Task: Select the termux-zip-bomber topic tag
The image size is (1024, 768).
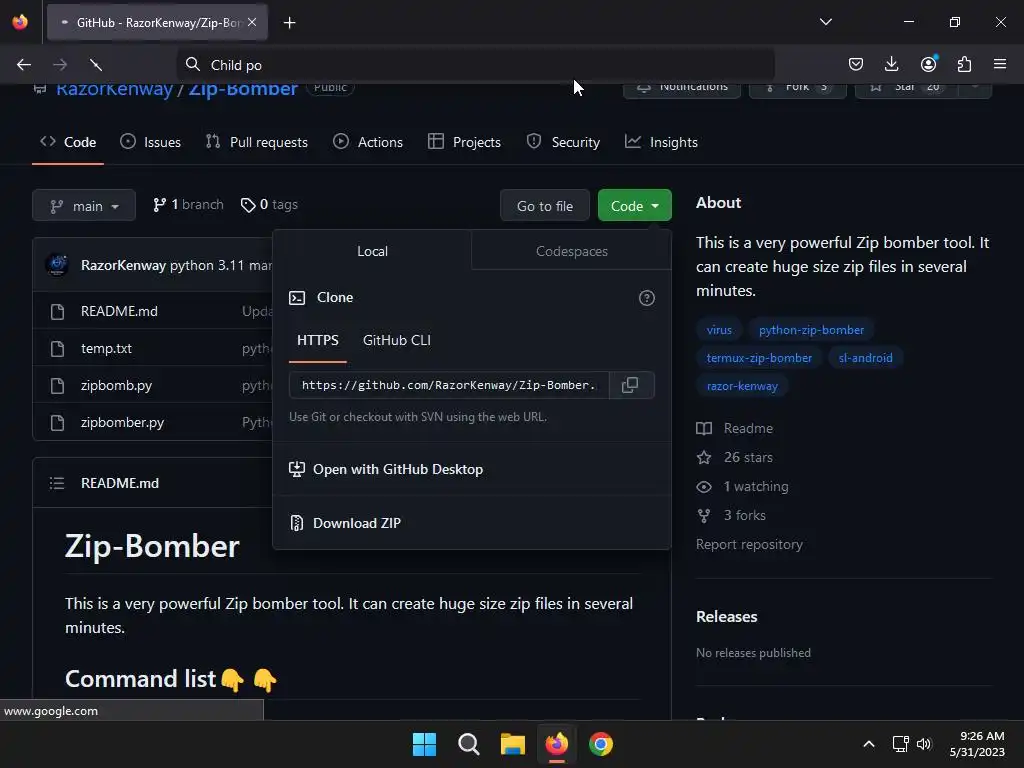Action: [x=759, y=358]
